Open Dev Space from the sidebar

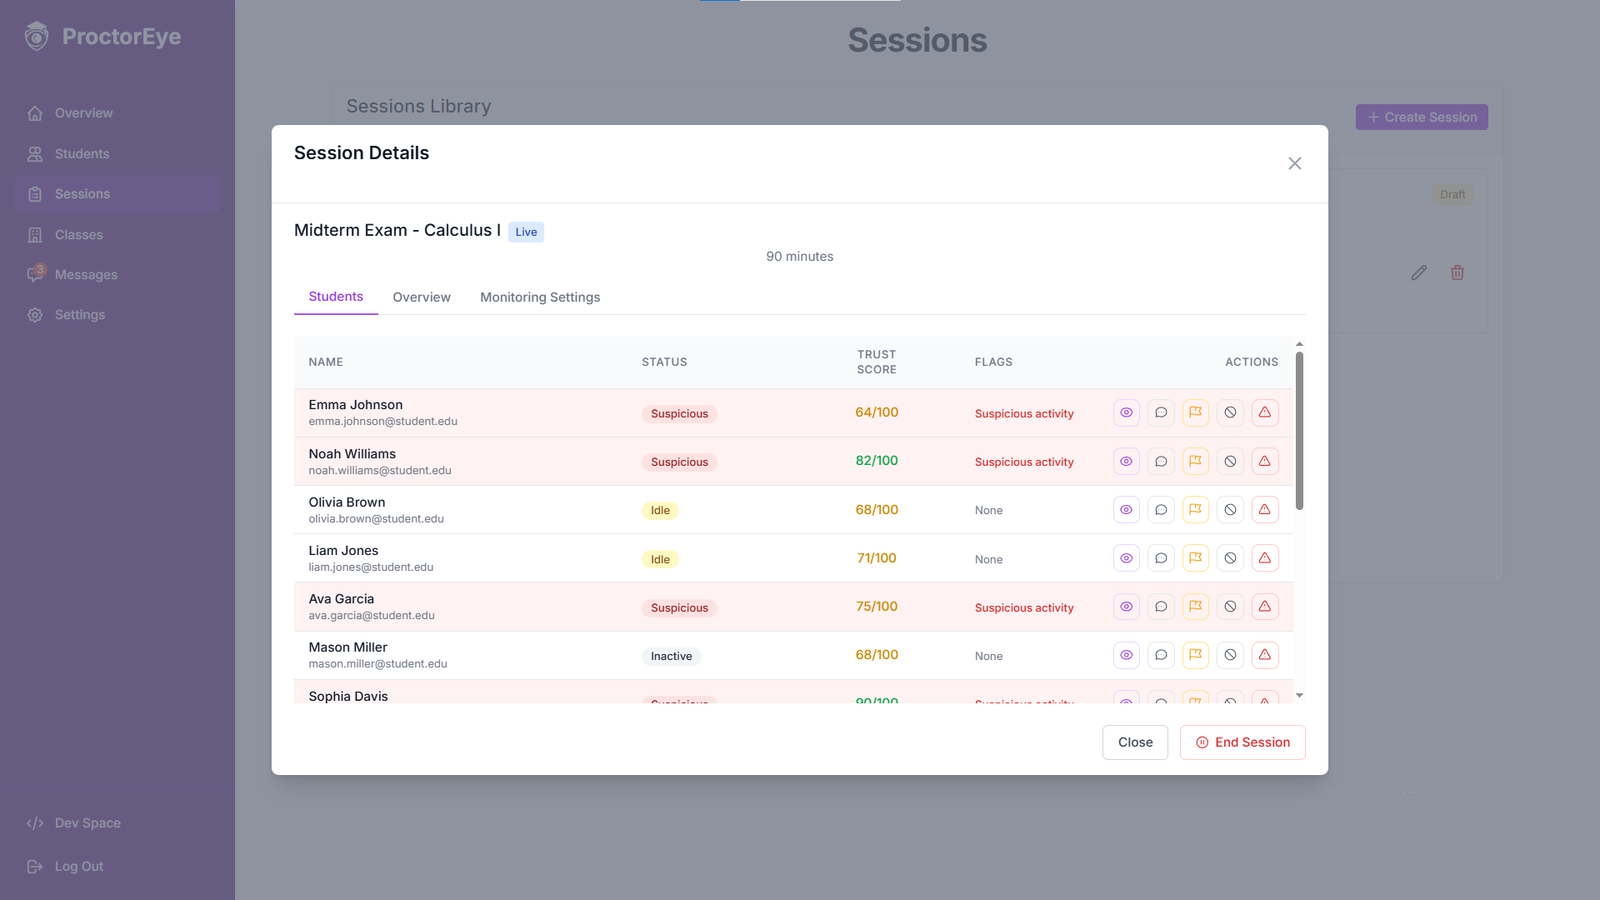(87, 823)
